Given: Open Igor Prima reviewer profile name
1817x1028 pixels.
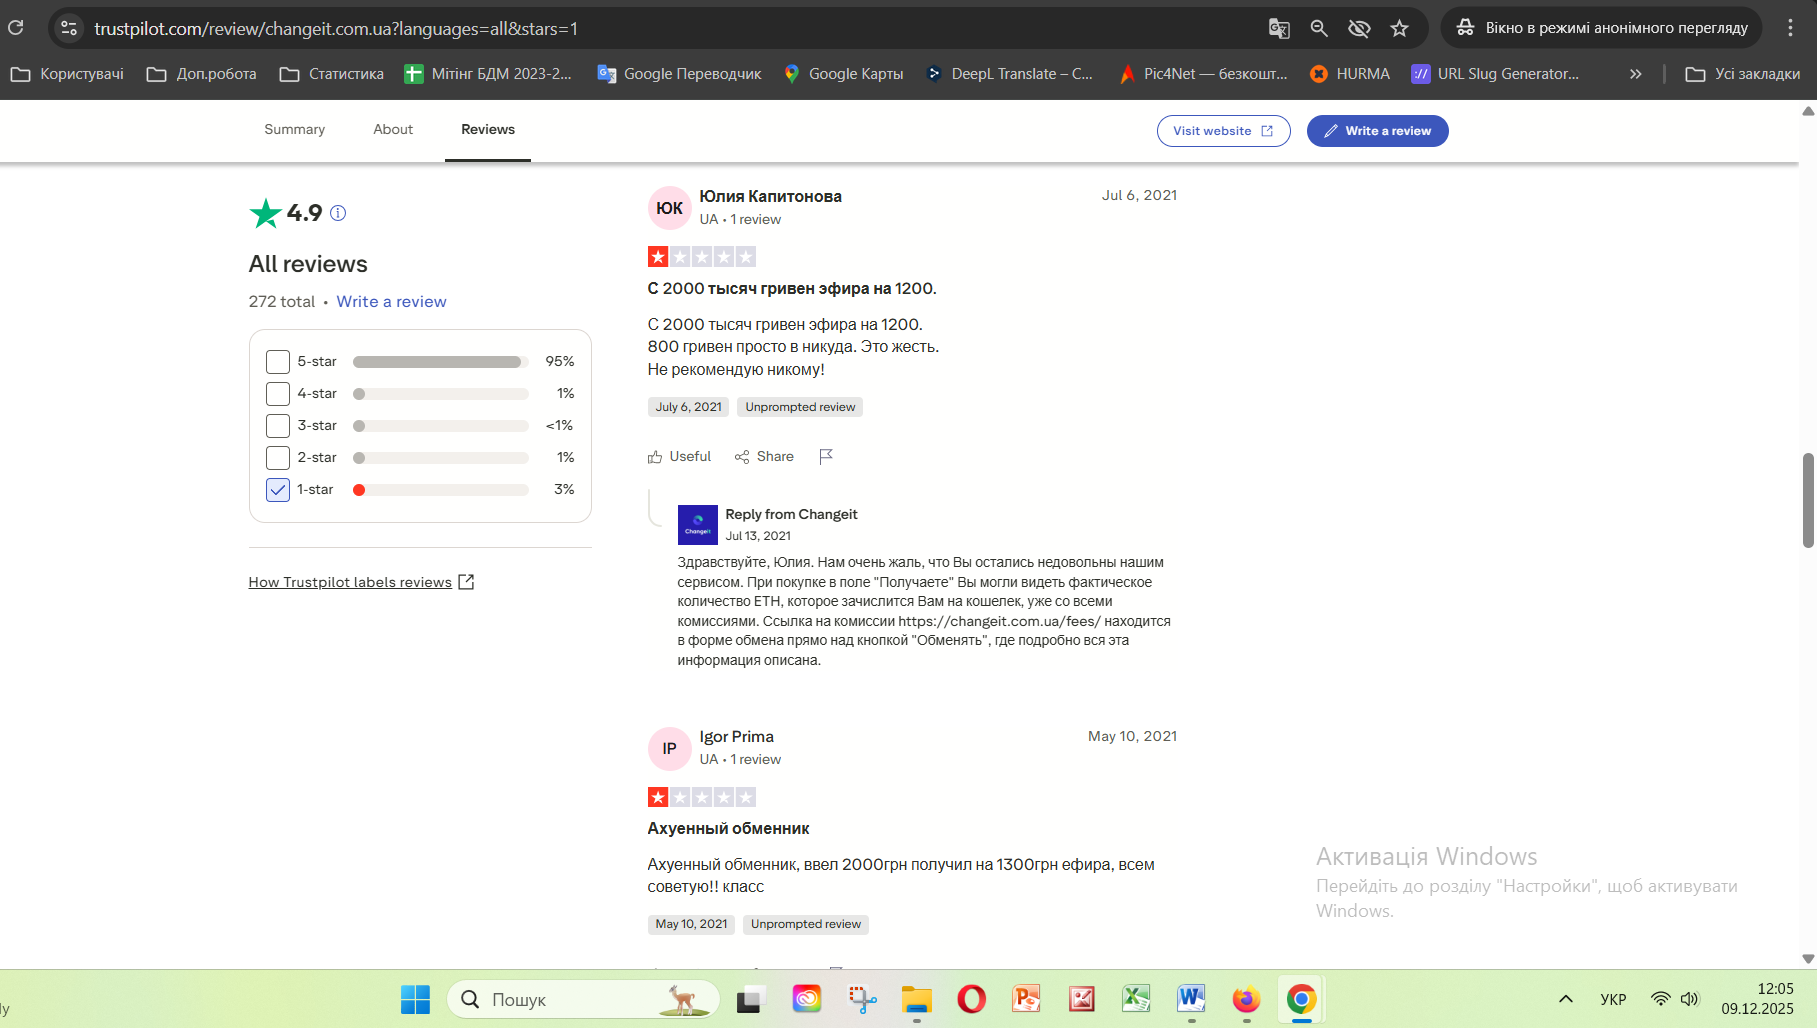Looking at the screenshot, I should pos(736,737).
